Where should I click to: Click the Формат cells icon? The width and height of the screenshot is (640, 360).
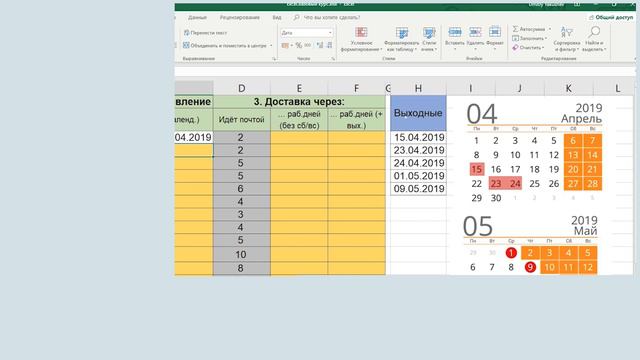pos(495,32)
